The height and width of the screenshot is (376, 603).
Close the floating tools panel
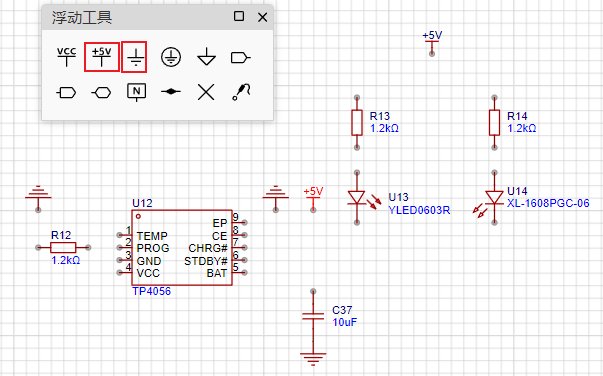click(263, 17)
